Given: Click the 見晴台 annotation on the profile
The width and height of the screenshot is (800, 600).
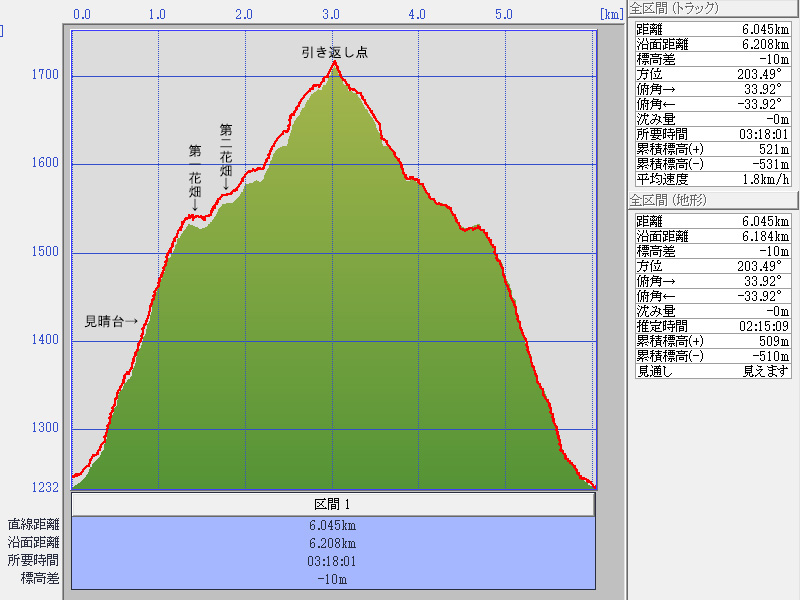Looking at the screenshot, I should pos(111,322).
